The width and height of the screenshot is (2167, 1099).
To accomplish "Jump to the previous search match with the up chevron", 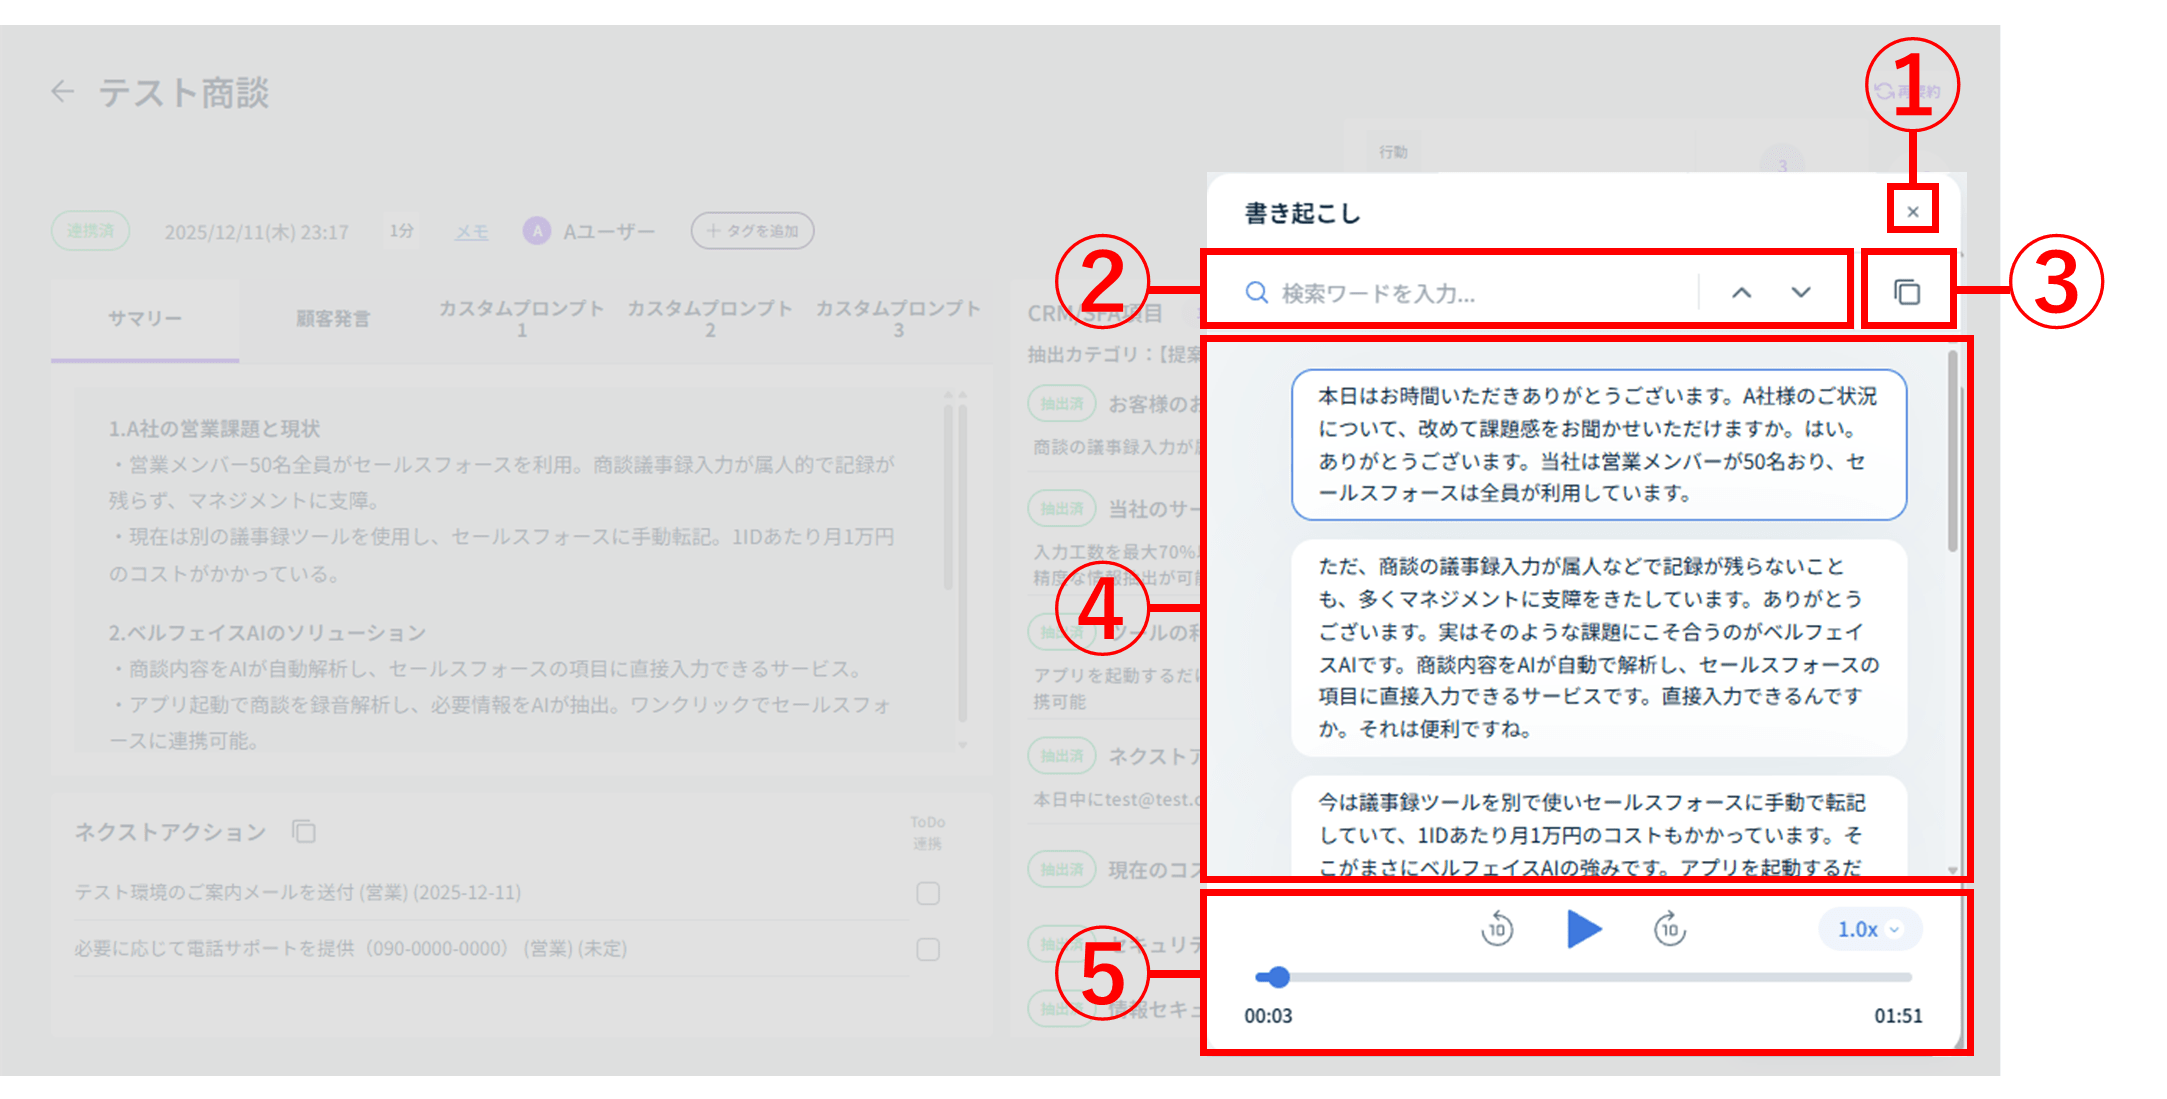I will (1741, 292).
